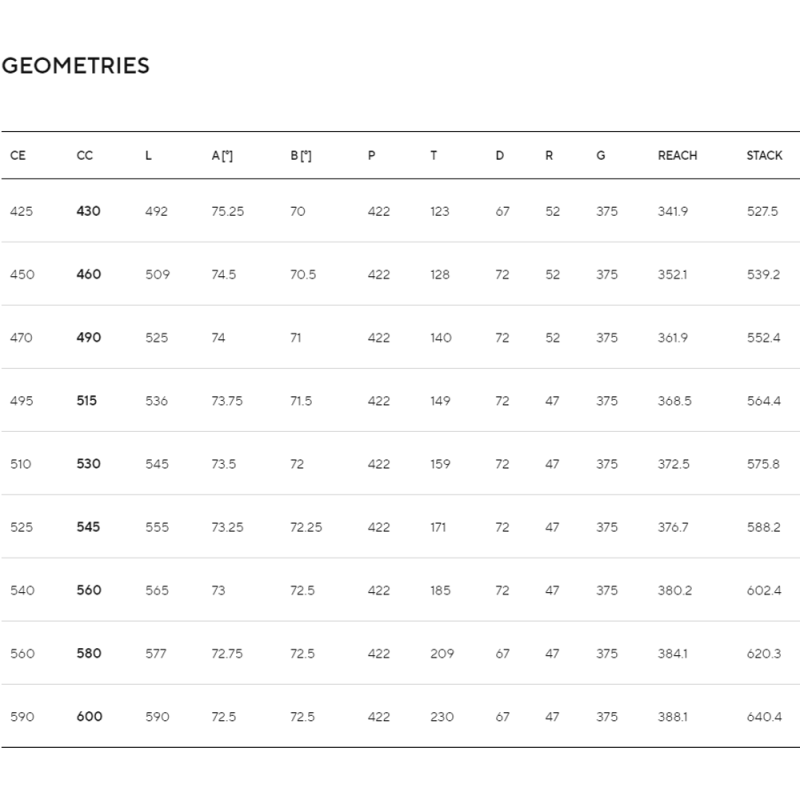Click the bold 490 size cell
Viewport: 800px width, 800px height.
tap(89, 338)
